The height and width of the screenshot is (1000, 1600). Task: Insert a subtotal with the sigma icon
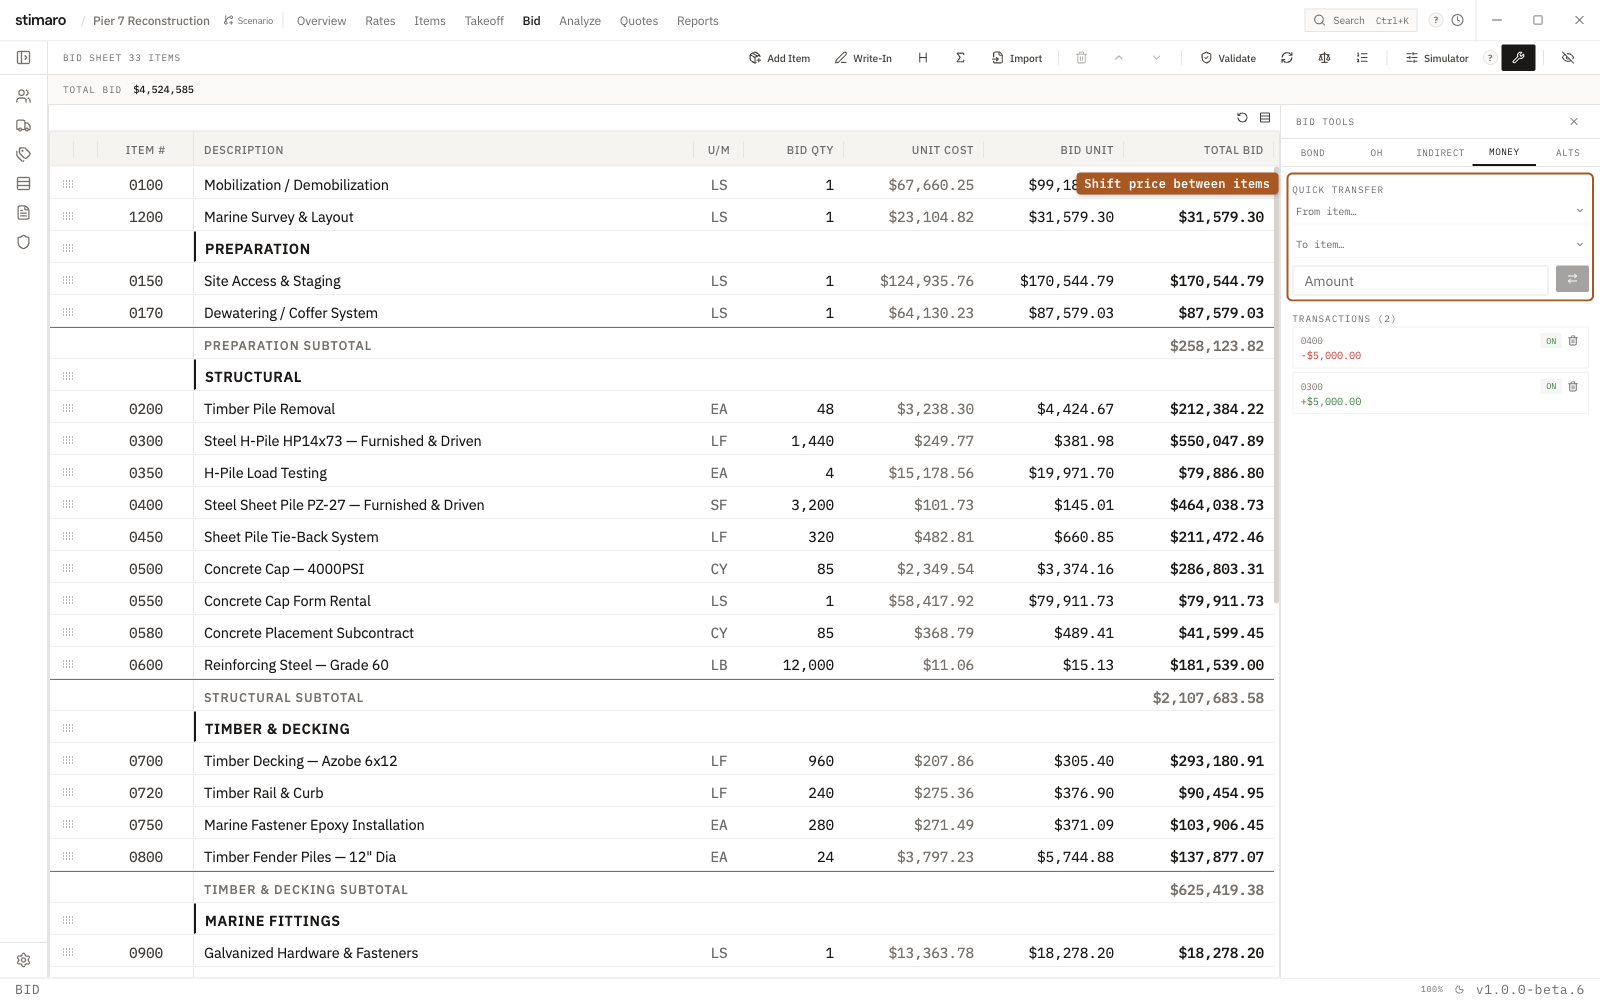click(960, 58)
